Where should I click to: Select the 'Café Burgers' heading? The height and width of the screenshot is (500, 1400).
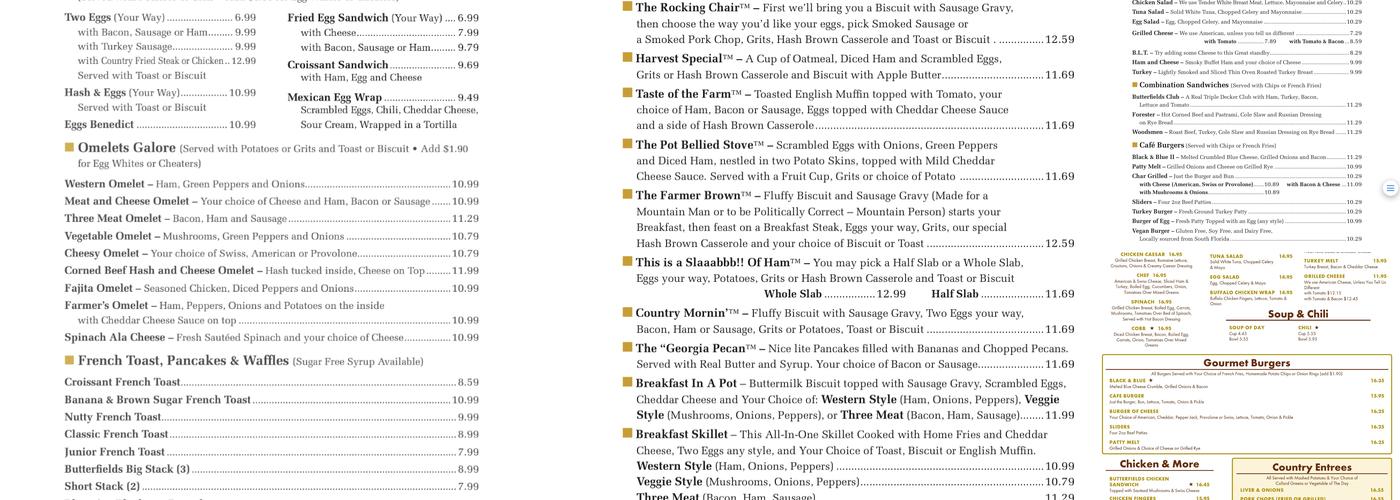[1162, 145]
